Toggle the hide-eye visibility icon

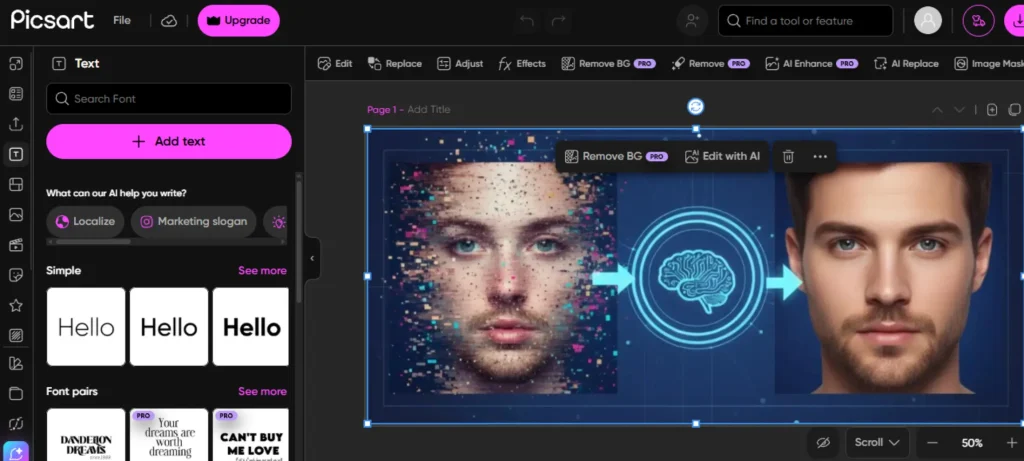[823, 443]
